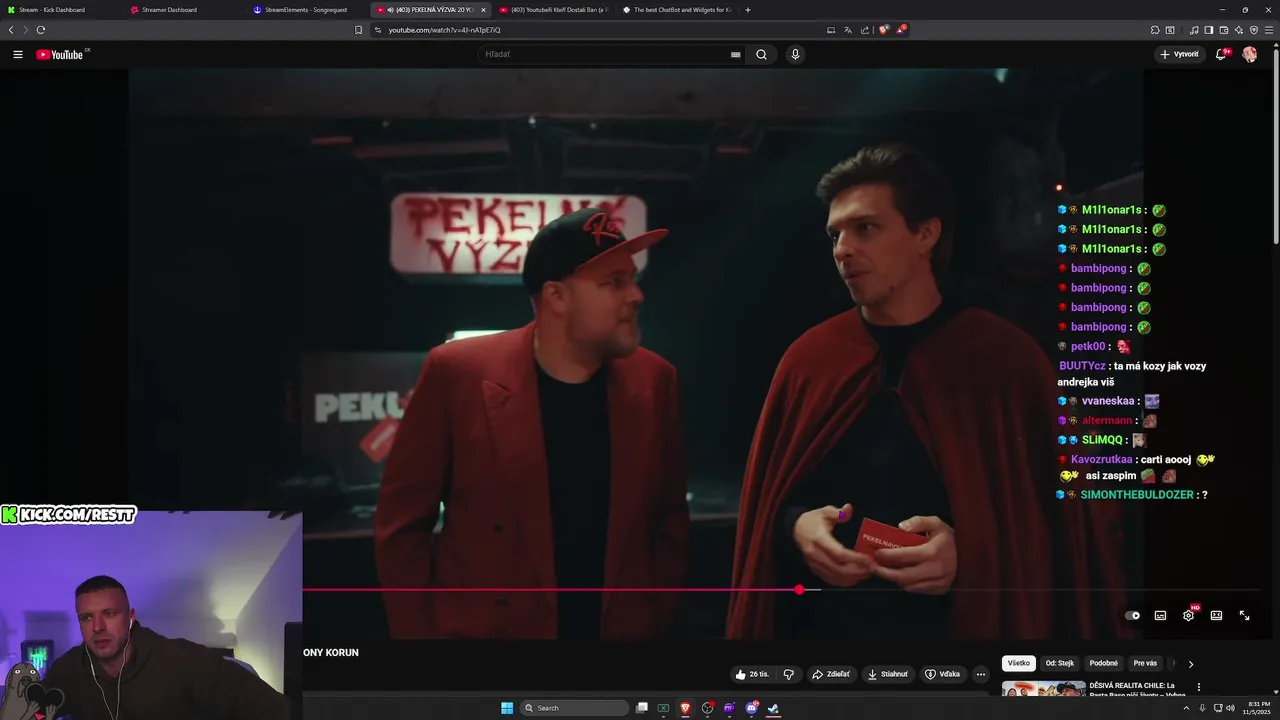Click share page icon in address bar
Screen dimensions: 1280x720
tap(865, 30)
